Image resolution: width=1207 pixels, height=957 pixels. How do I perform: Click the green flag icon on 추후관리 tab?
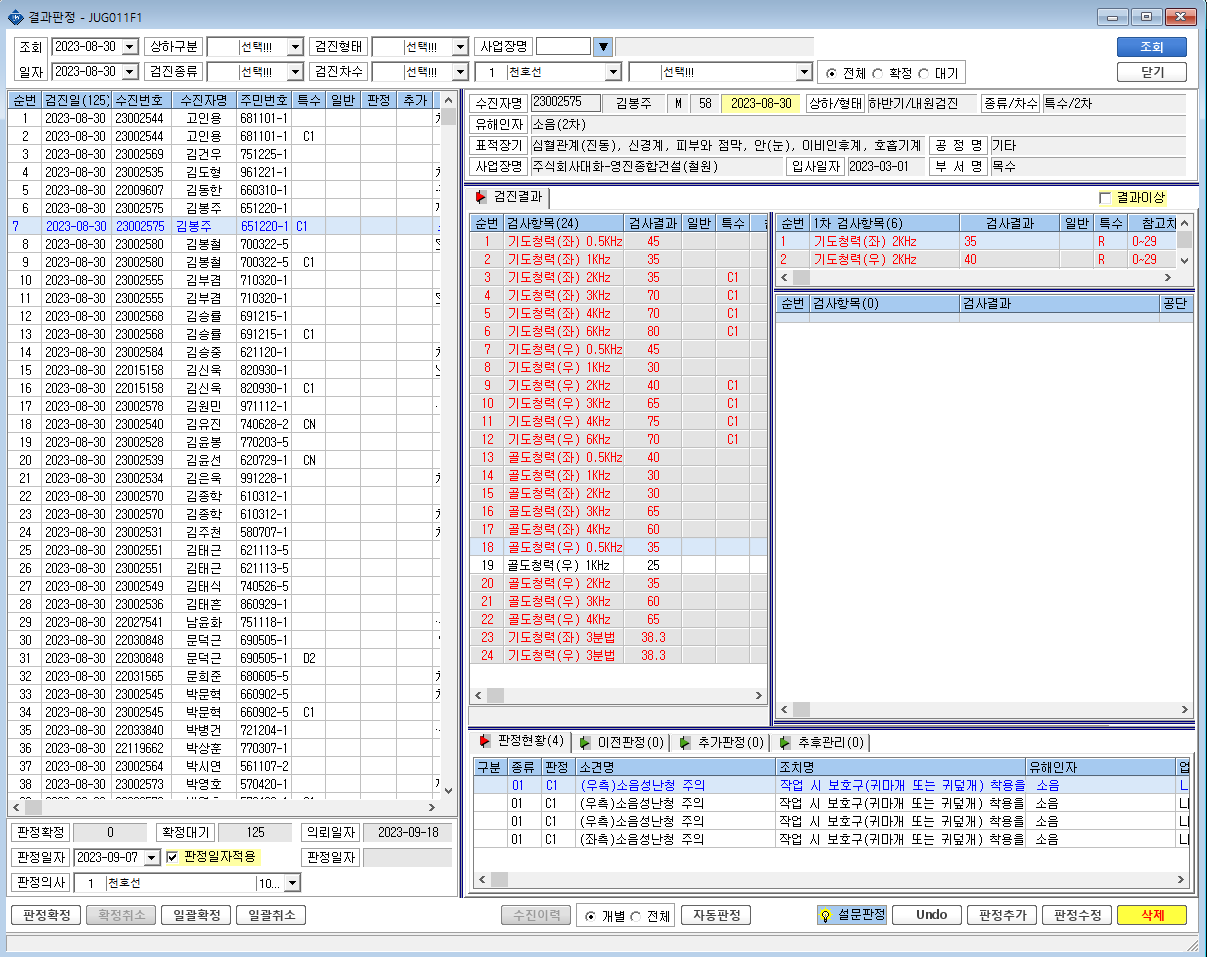(x=784, y=742)
